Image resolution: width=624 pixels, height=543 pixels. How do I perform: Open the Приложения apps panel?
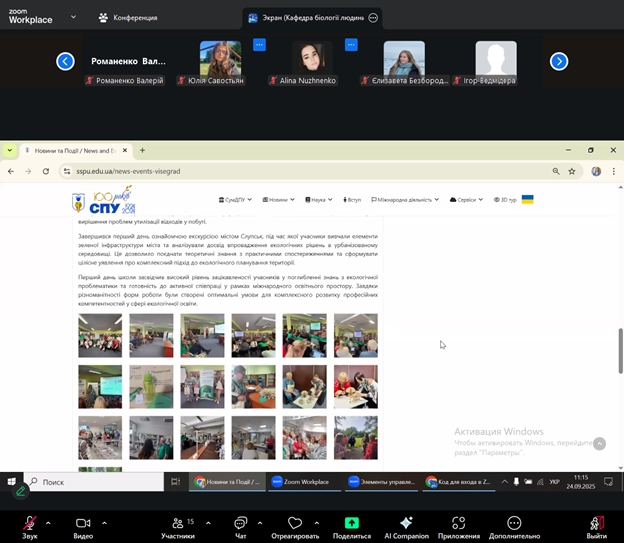[x=458, y=523]
